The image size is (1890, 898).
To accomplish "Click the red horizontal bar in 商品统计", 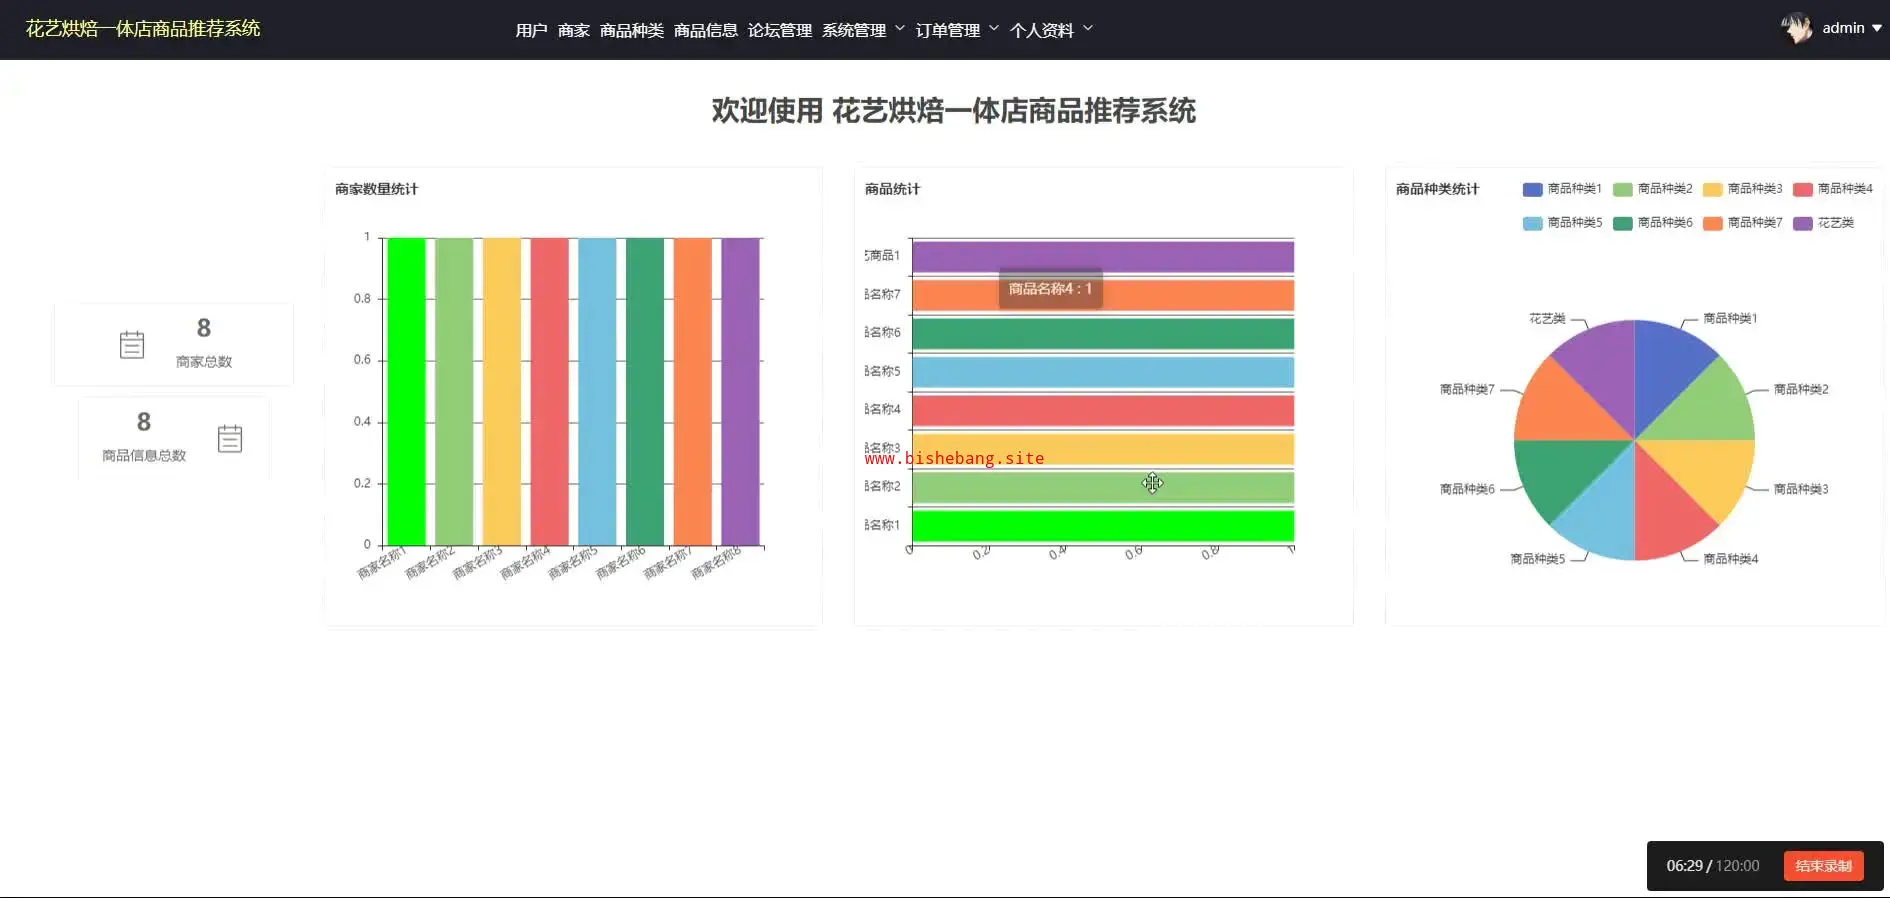I will [1102, 410].
